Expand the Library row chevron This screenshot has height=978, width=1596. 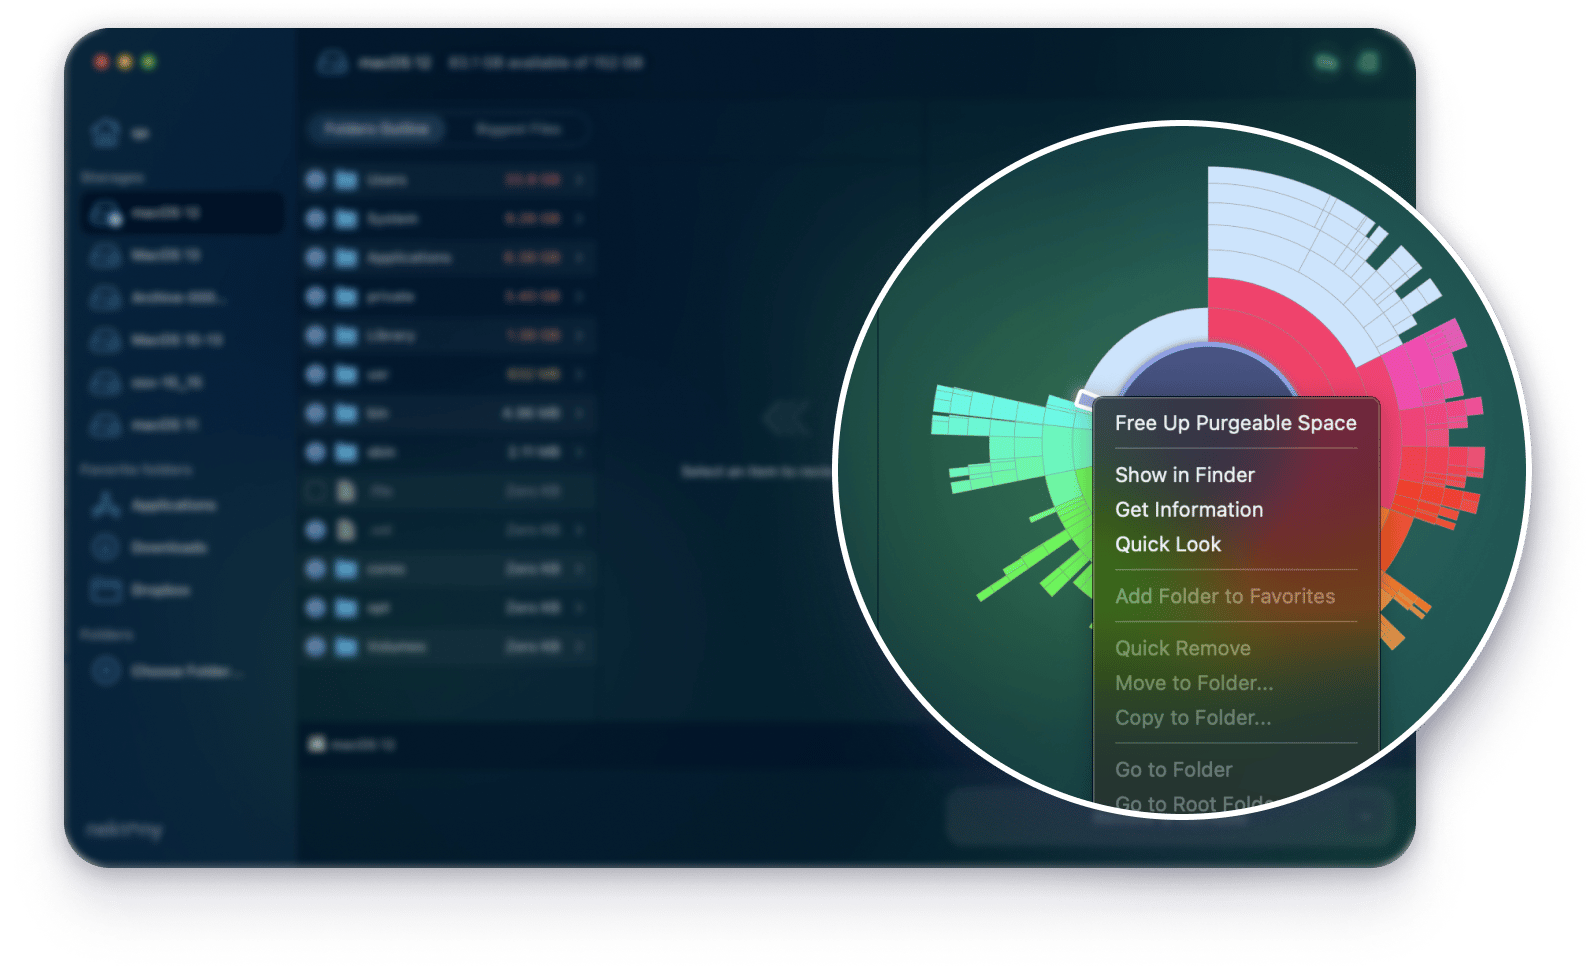[579, 335]
